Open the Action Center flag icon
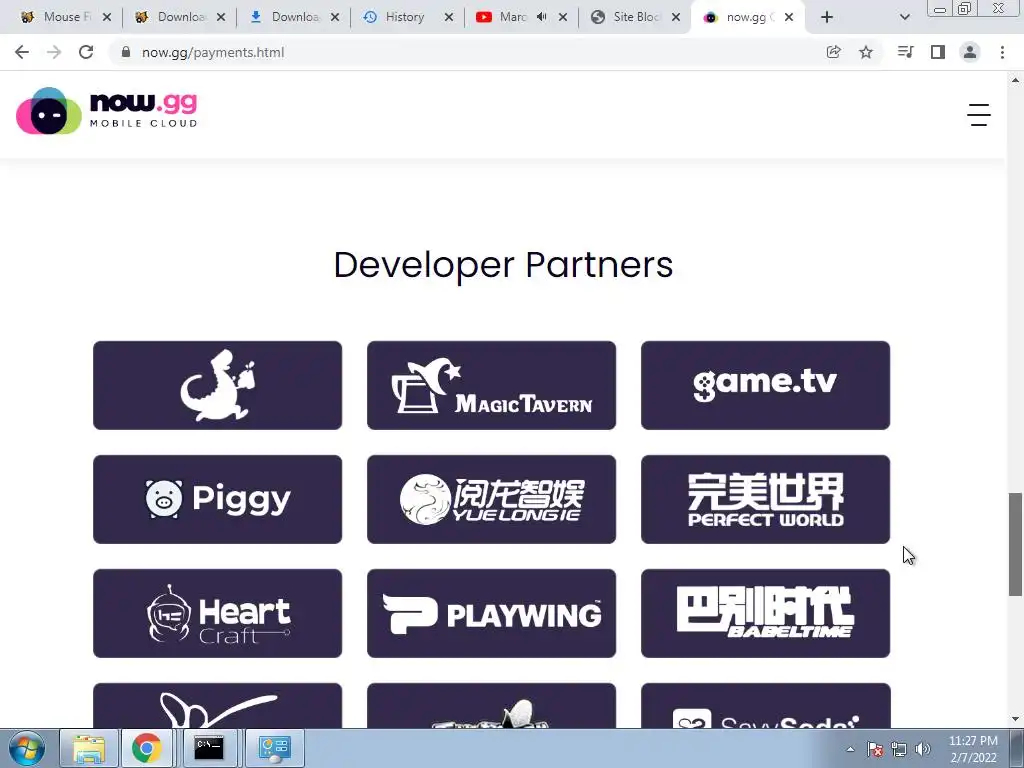This screenshot has width=1024, height=768. 875,749
